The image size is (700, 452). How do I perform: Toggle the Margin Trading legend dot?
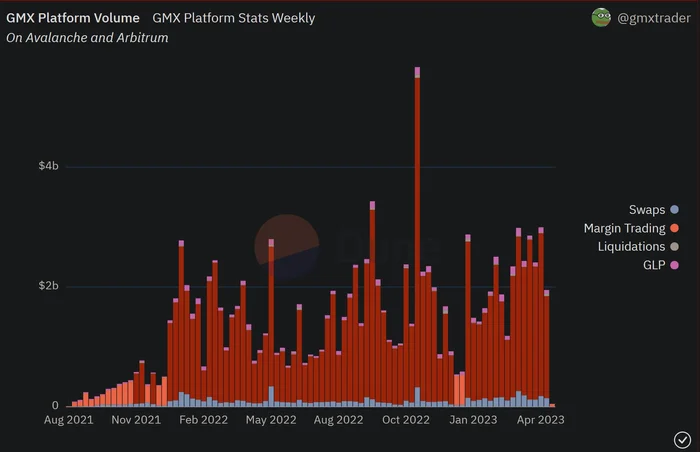pos(675,228)
